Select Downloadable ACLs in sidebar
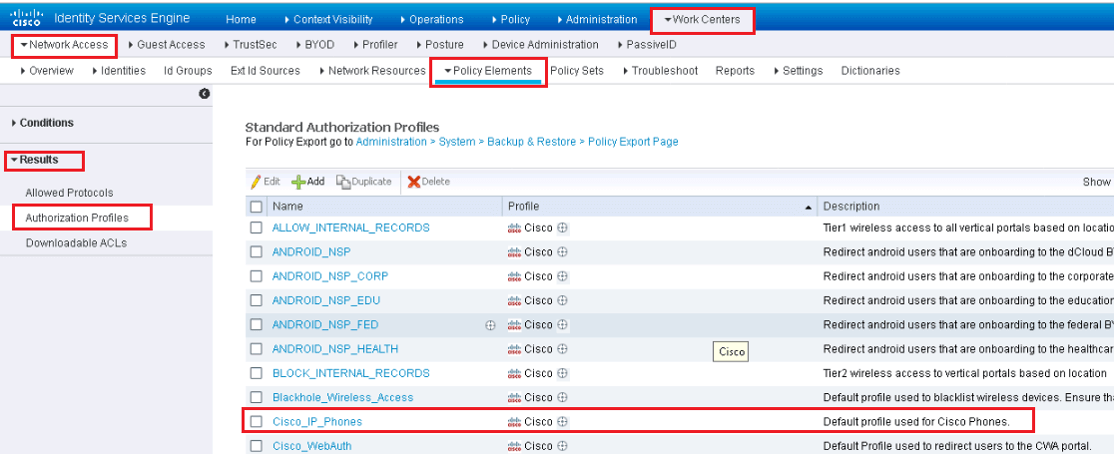Viewport: 1114px width, 454px height. [76, 243]
